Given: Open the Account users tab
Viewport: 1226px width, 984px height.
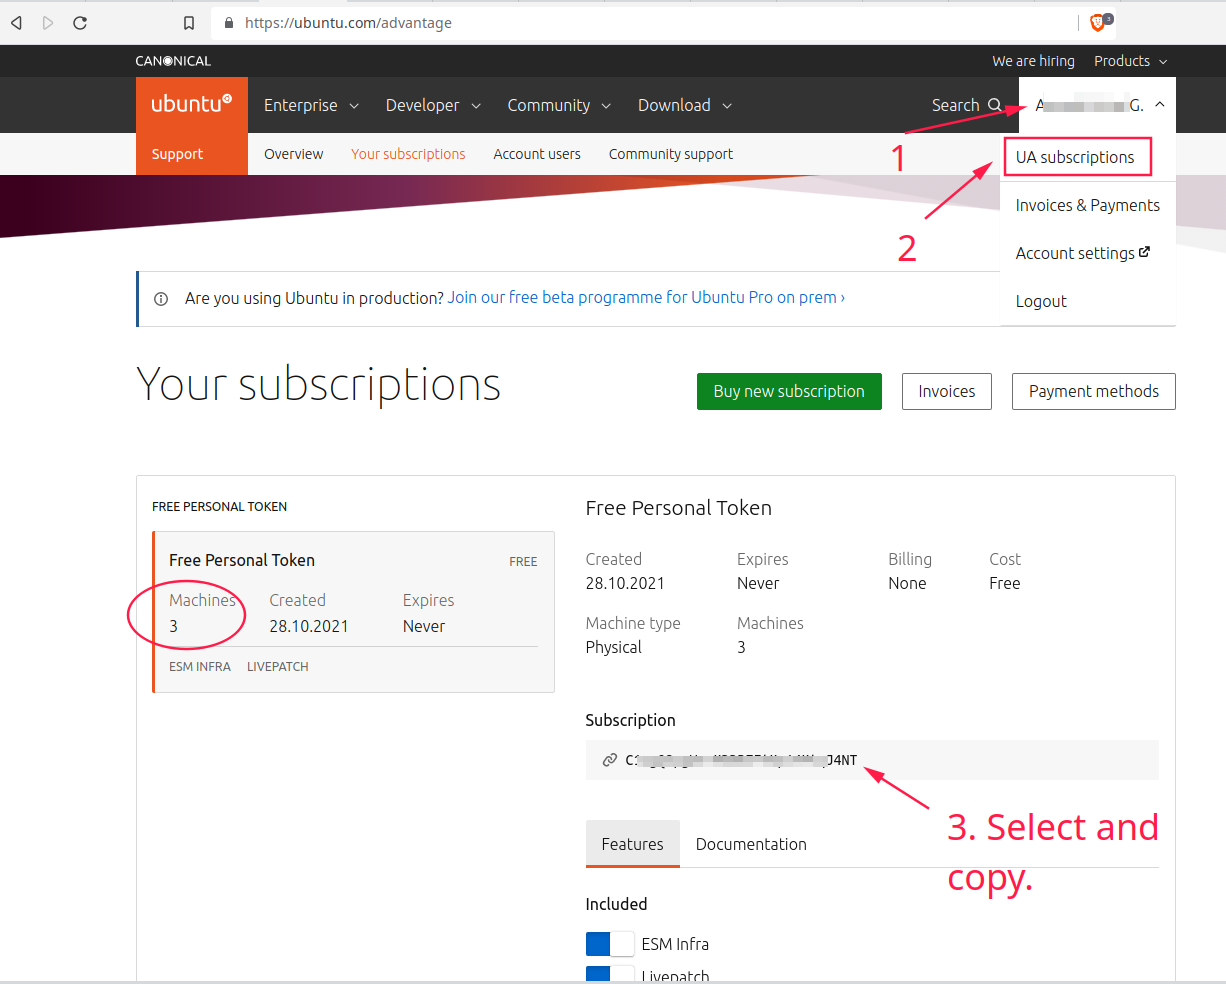Looking at the screenshot, I should 537,154.
